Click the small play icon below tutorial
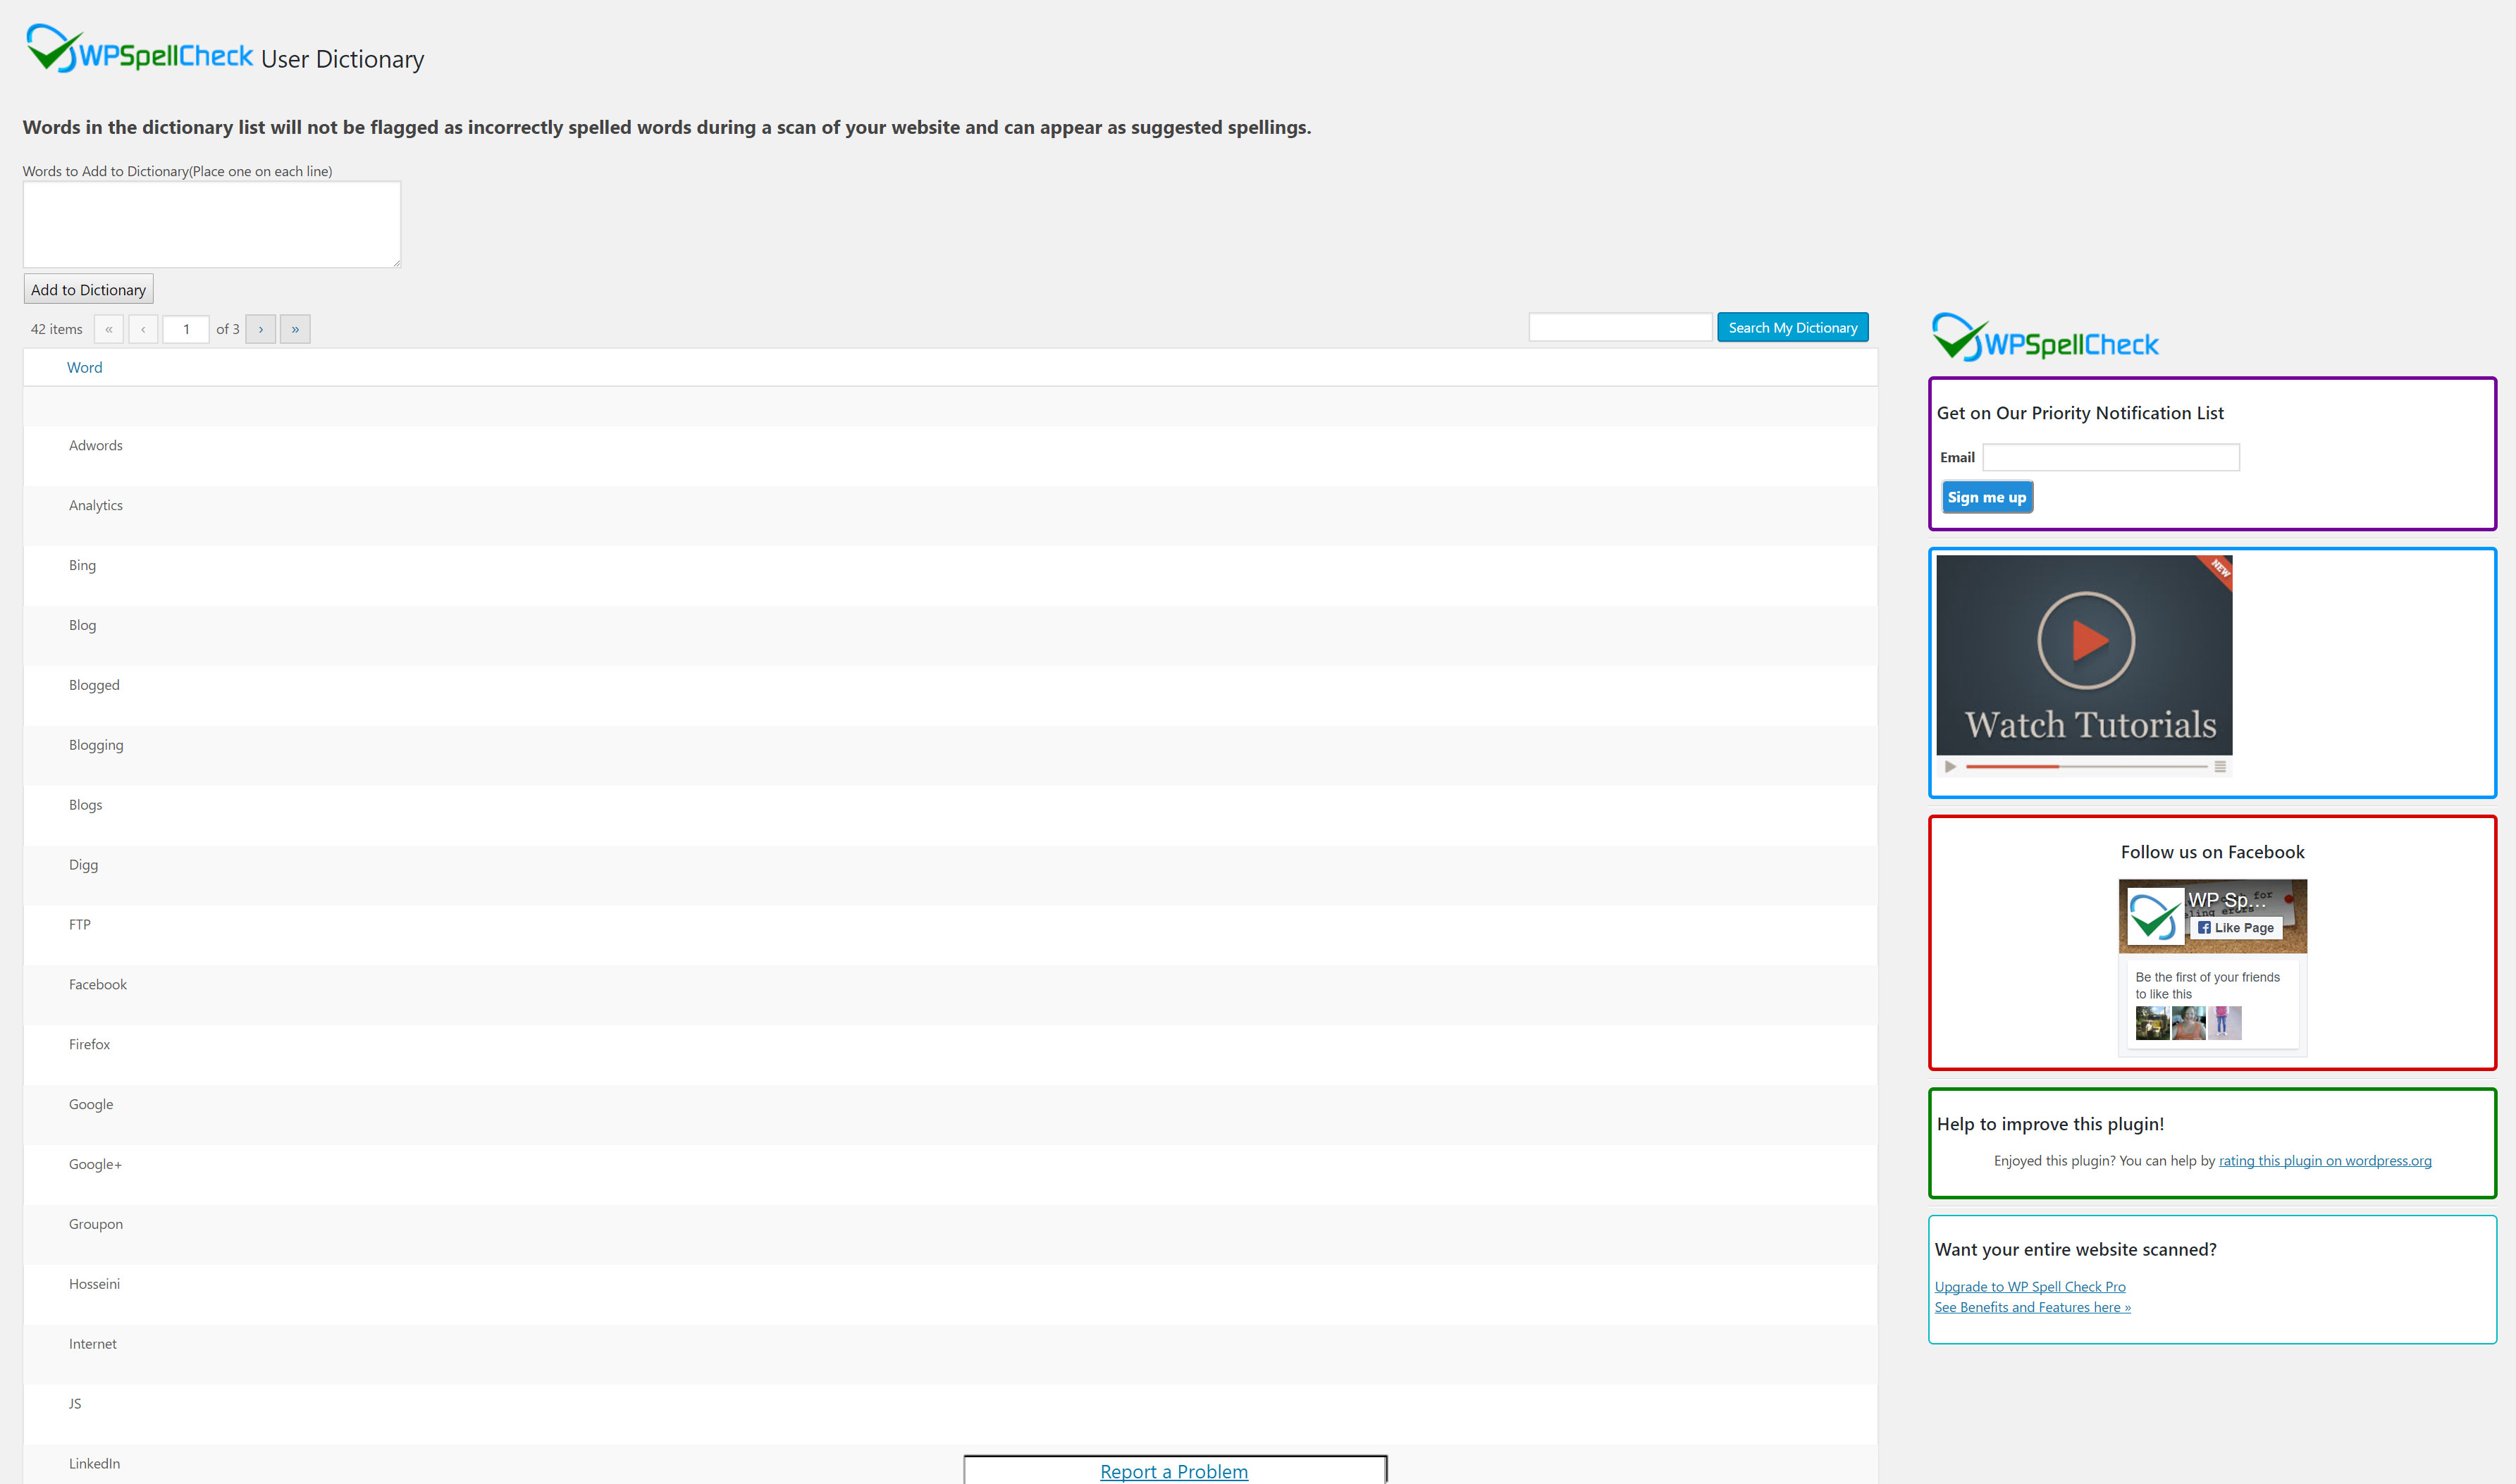 (x=1950, y=767)
